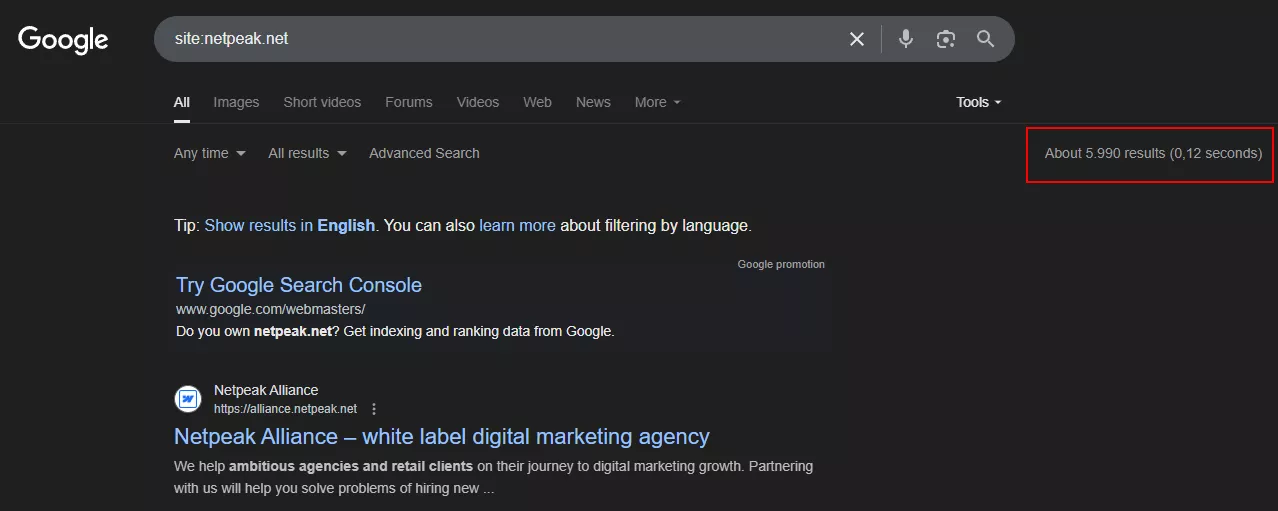Click the 'We help ambitious agencies' result description
The width and height of the screenshot is (1278, 511).
click(494, 478)
